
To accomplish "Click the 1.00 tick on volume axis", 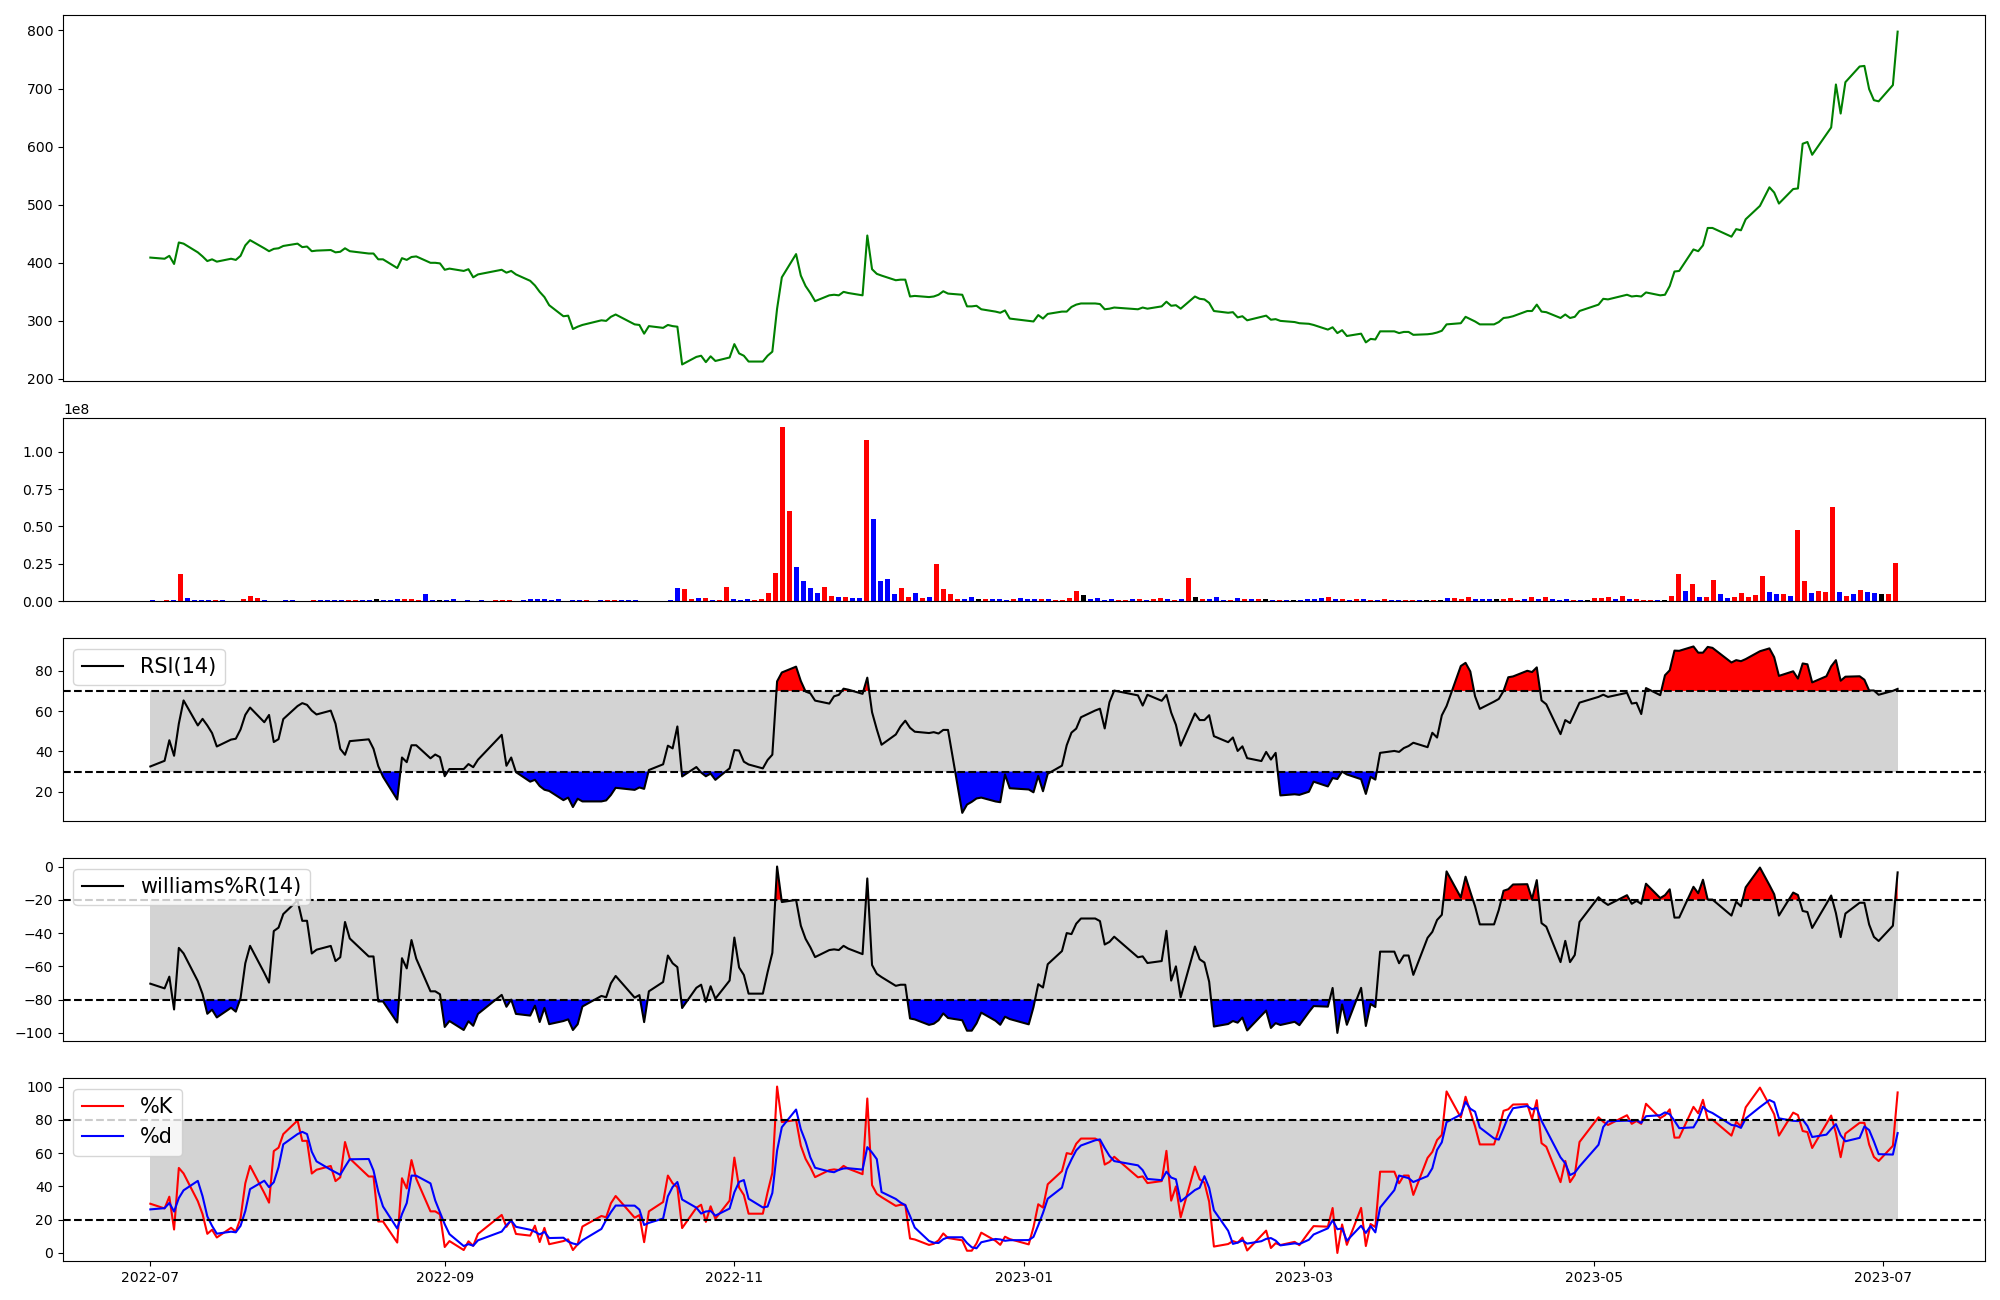I will (x=38, y=452).
